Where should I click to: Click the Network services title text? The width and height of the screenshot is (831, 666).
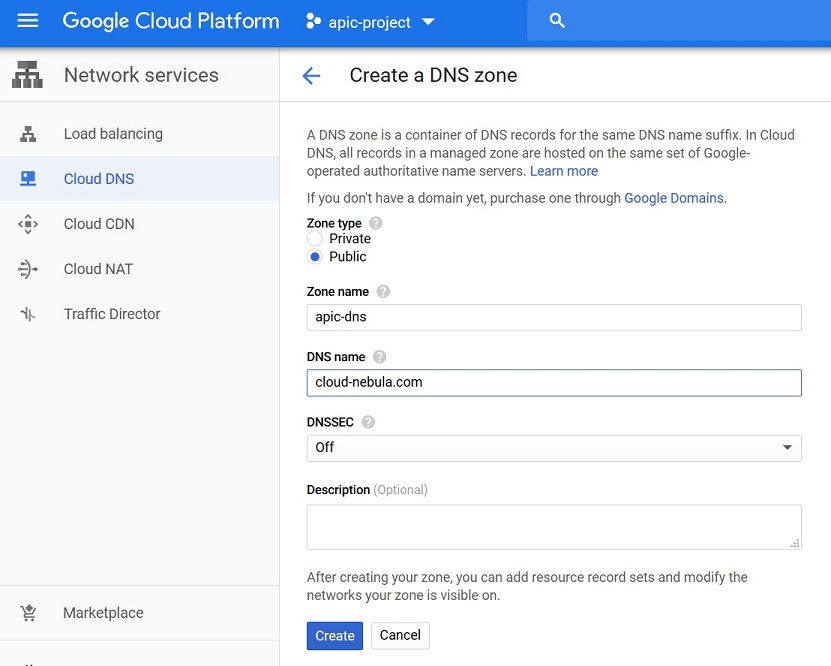coord(141,75)
